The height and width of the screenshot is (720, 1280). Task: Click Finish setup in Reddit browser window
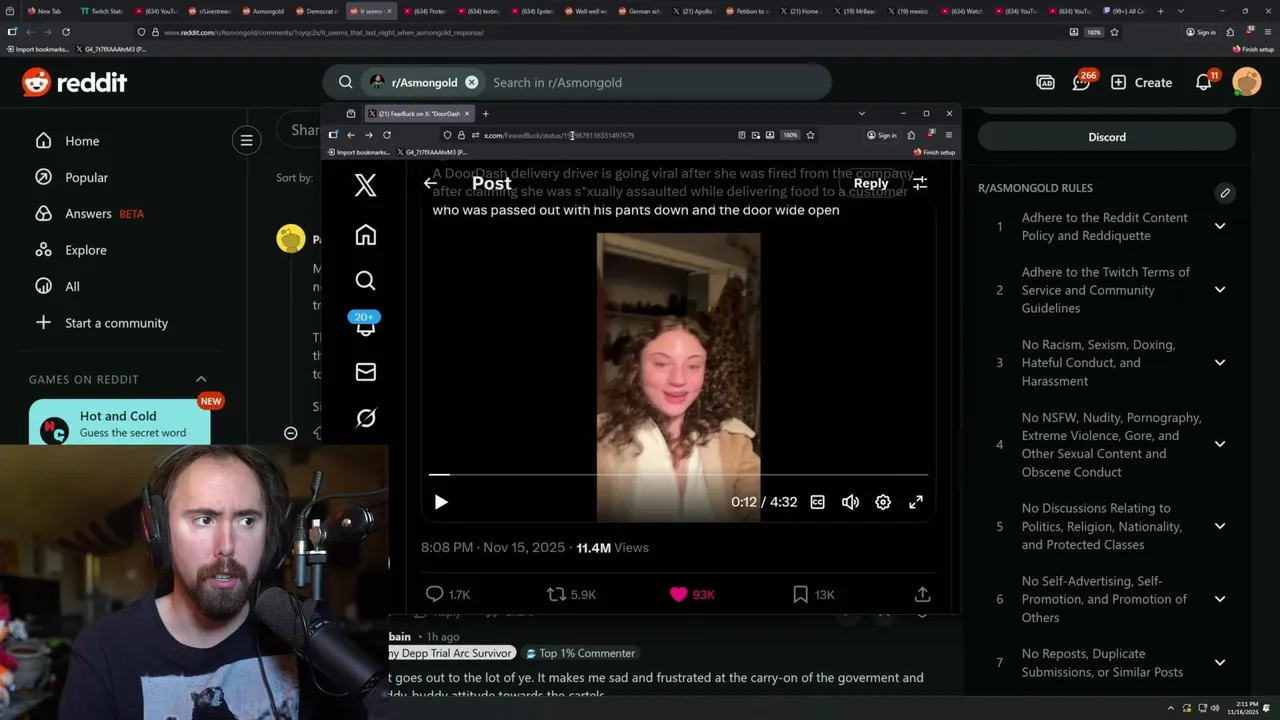pyautogui.click(x=1254, y=48)
